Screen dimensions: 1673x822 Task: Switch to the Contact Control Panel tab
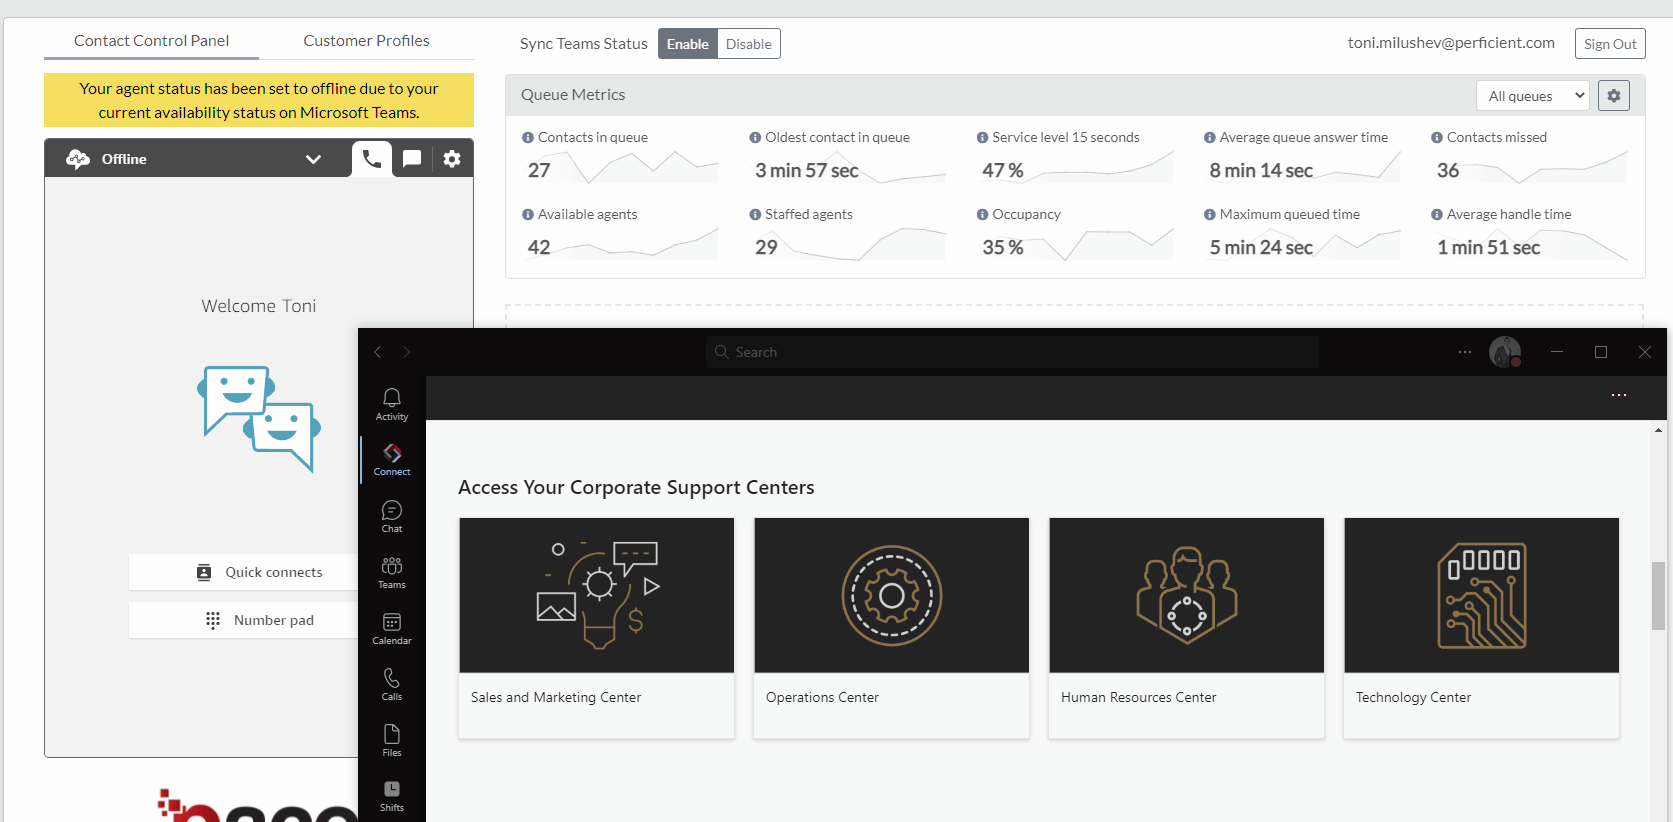click(151, 41)
